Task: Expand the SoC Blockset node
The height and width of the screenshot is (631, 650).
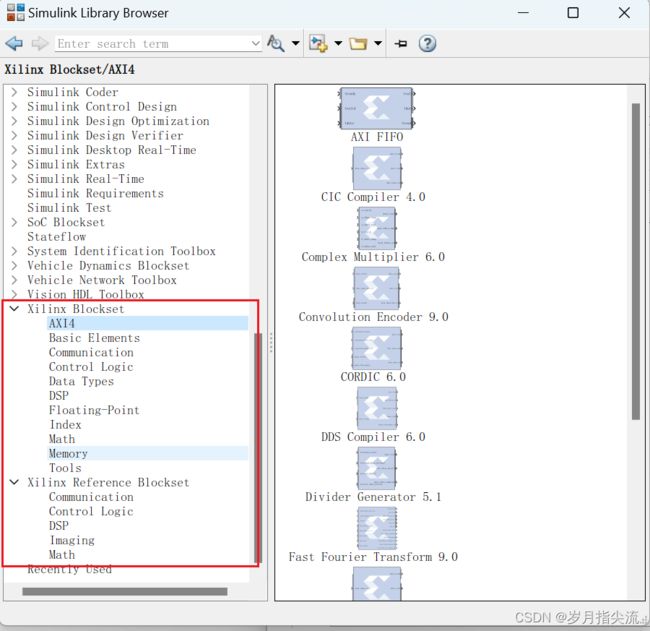Action: [15, 222]
